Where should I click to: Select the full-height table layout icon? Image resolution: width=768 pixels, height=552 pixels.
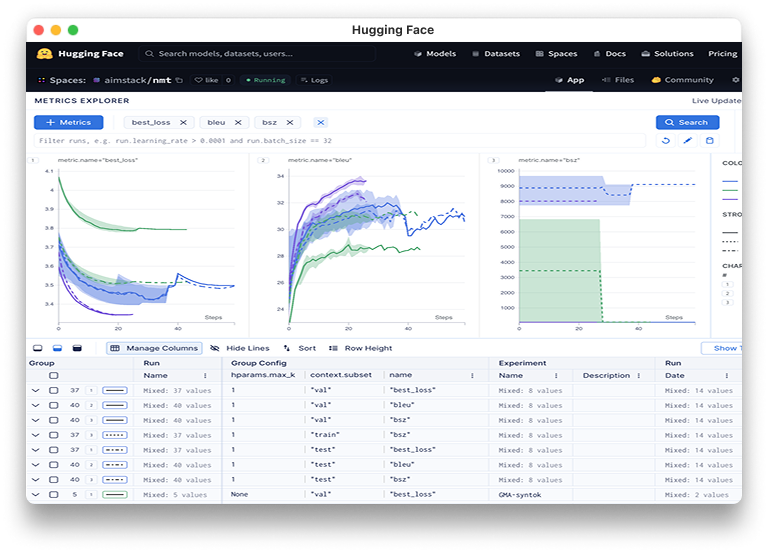pyautogui.click(x=77, y=348)
